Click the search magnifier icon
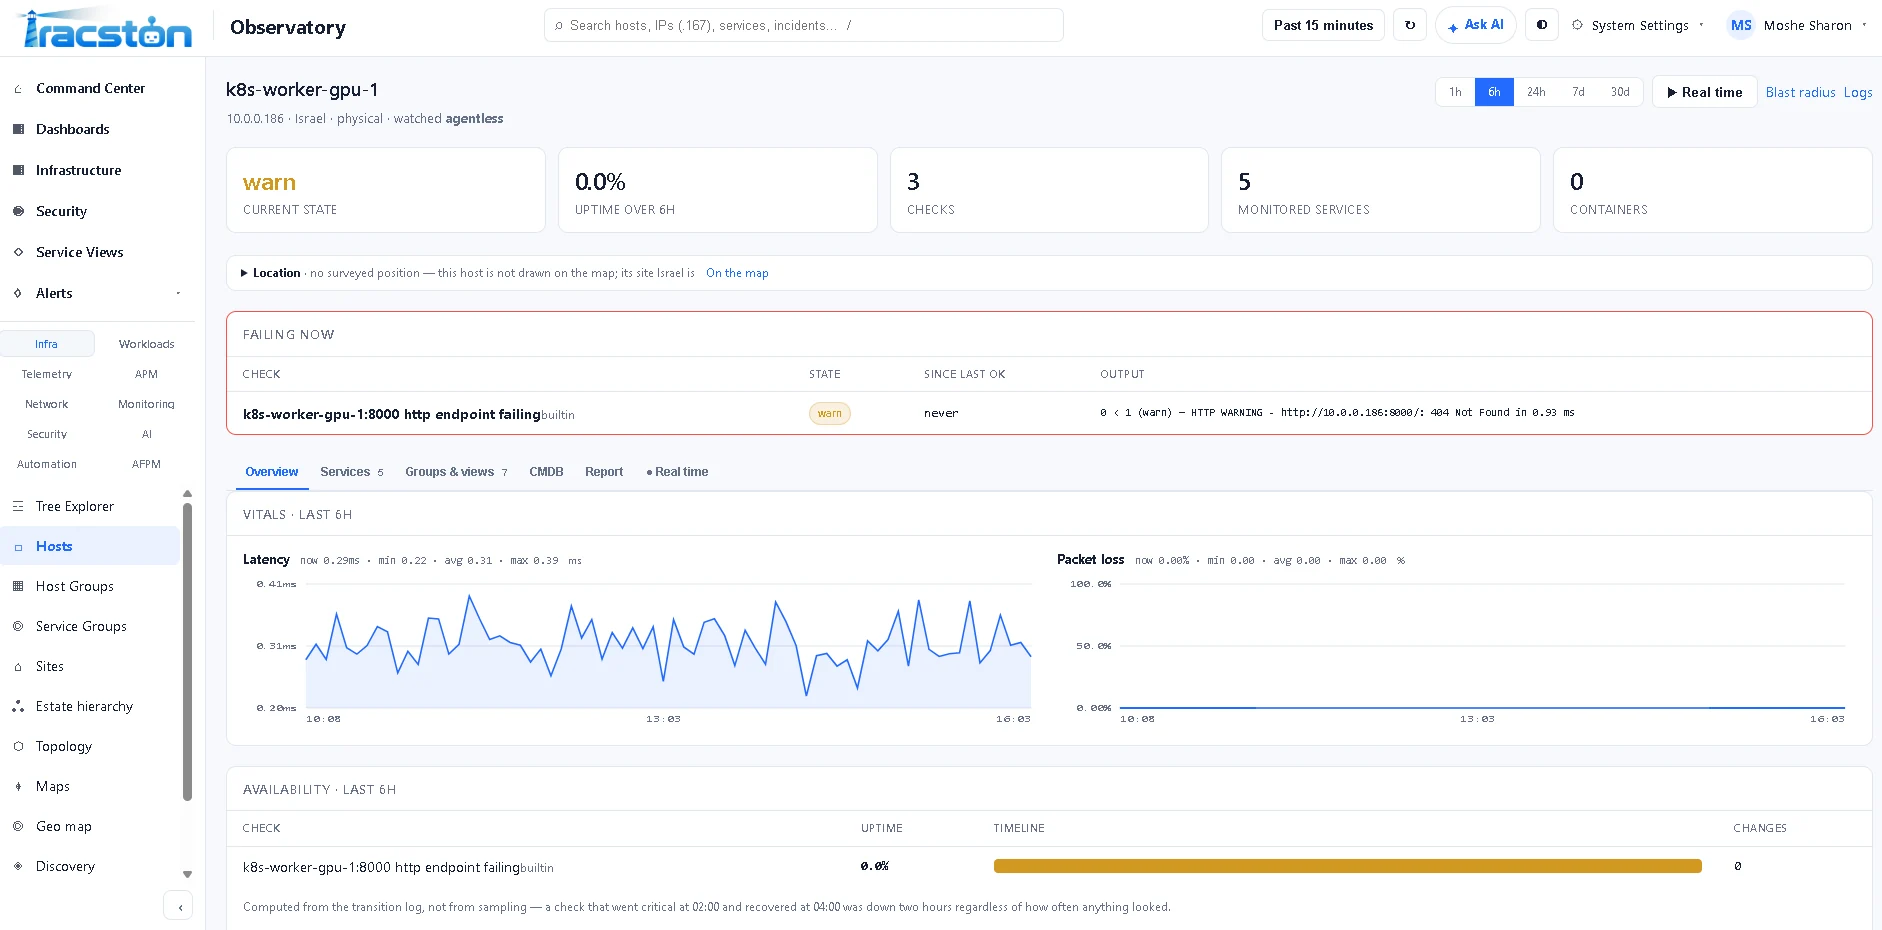Screen dimensions: 1882x930 559,26
